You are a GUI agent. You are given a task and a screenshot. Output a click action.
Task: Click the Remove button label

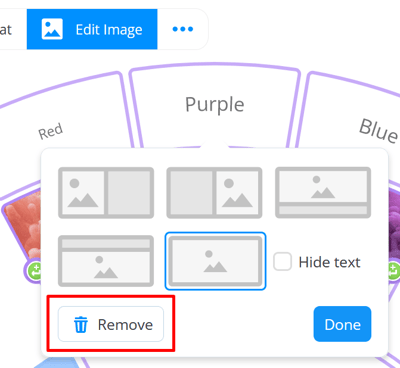click(125, 325)
